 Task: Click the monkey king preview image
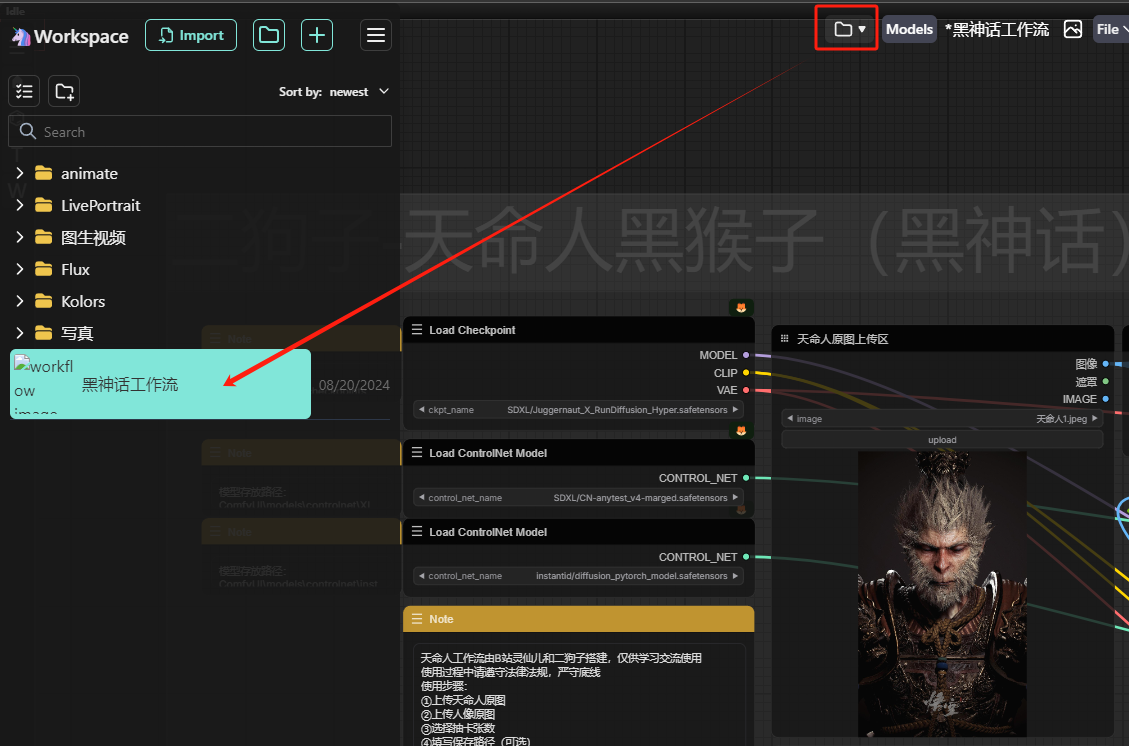[x=943, y=593]
